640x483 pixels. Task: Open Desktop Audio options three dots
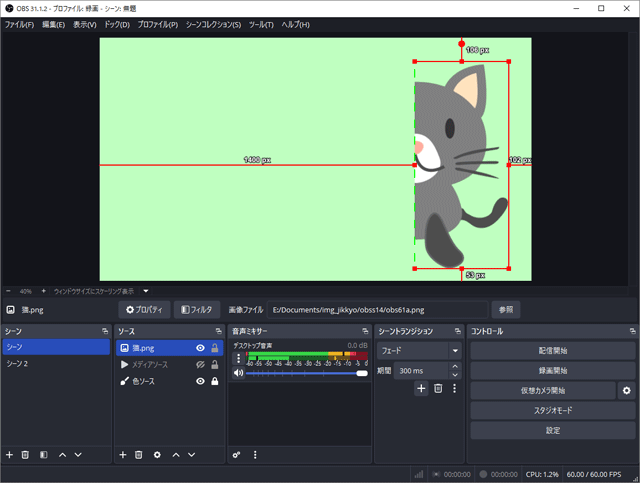click(238, 358)
